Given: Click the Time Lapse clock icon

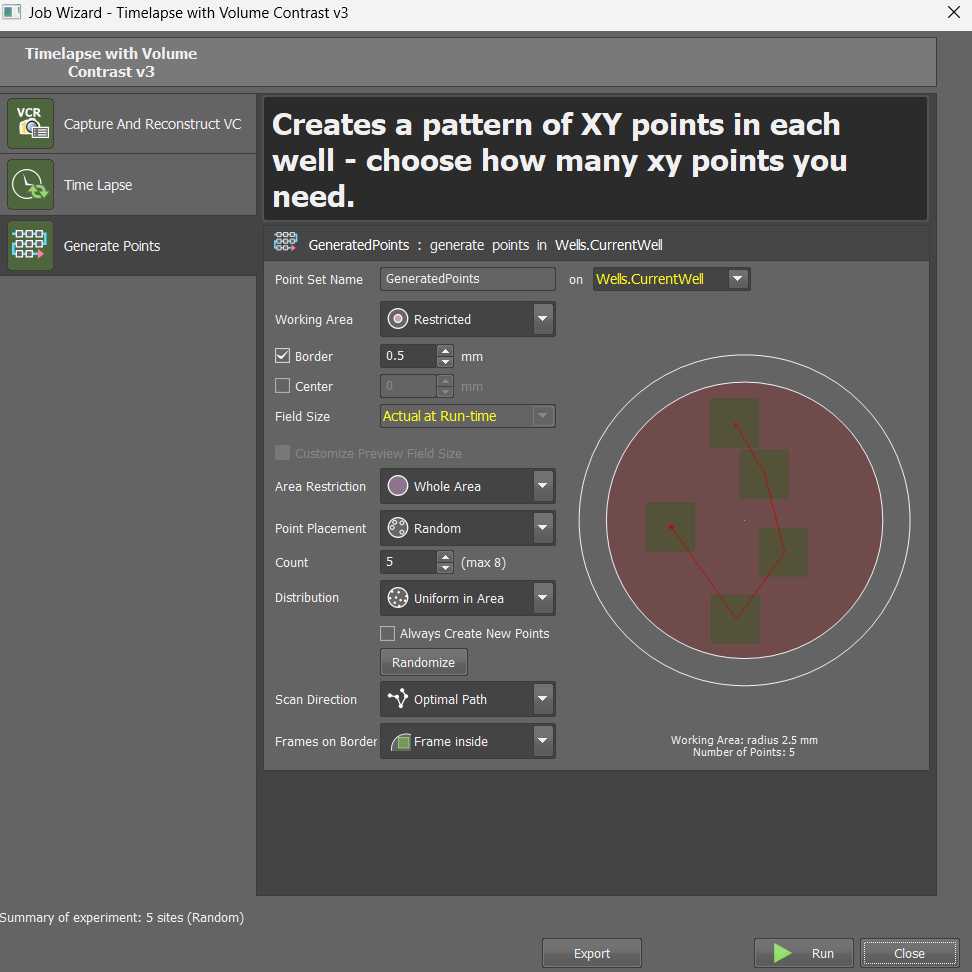Looking at the screenshot, I should 30,185.
